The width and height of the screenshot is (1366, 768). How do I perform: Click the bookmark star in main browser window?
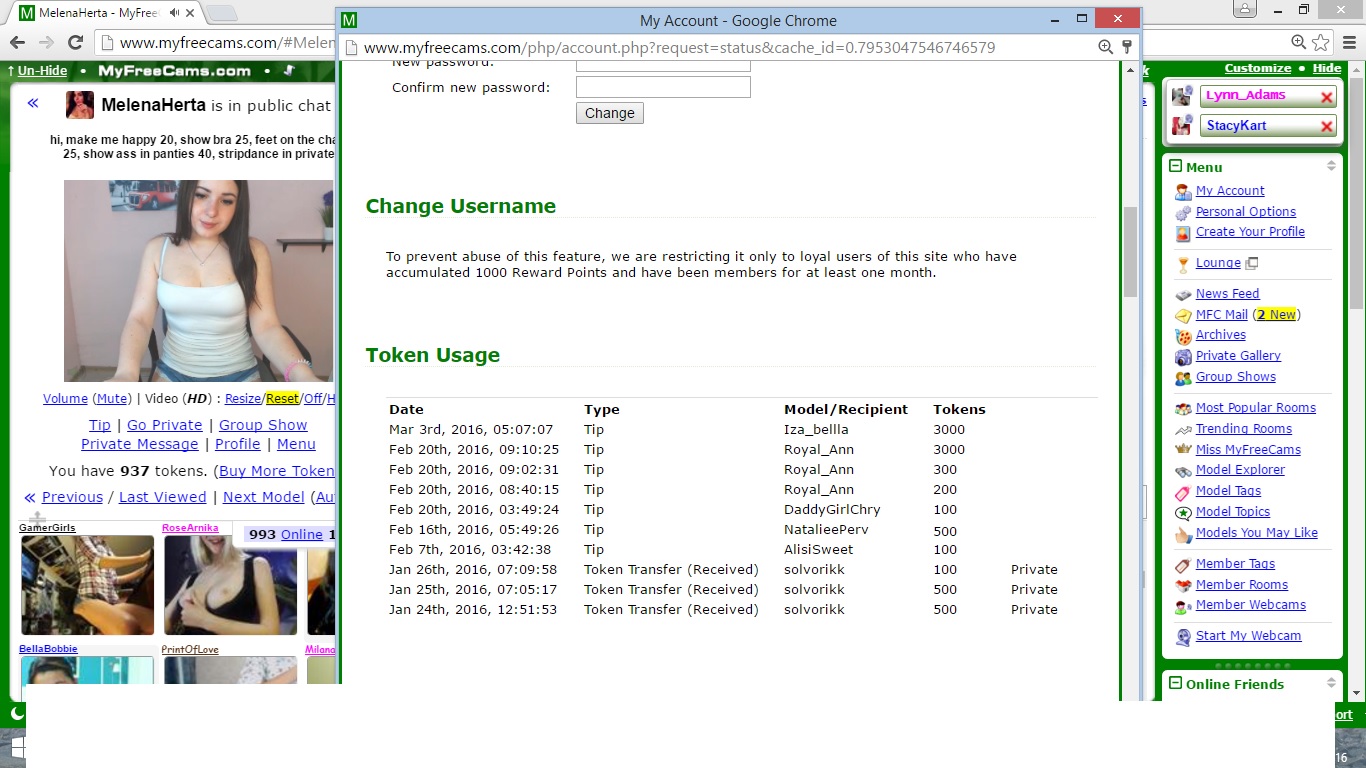tap(1321, 42)
